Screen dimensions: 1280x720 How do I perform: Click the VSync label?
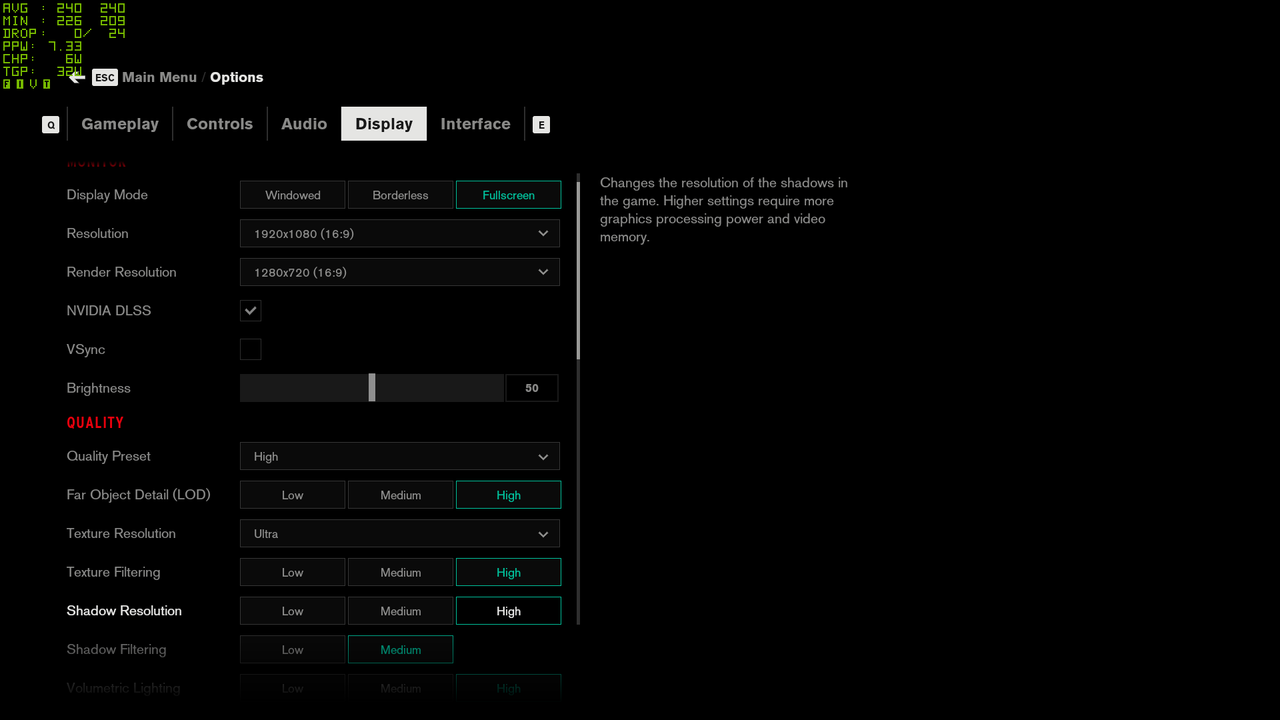pos(86,349)
